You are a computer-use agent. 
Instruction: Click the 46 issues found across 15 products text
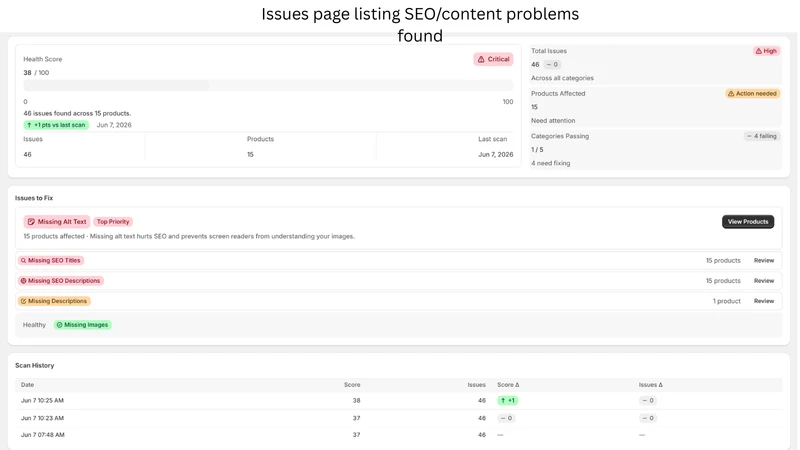click(77, 113)
